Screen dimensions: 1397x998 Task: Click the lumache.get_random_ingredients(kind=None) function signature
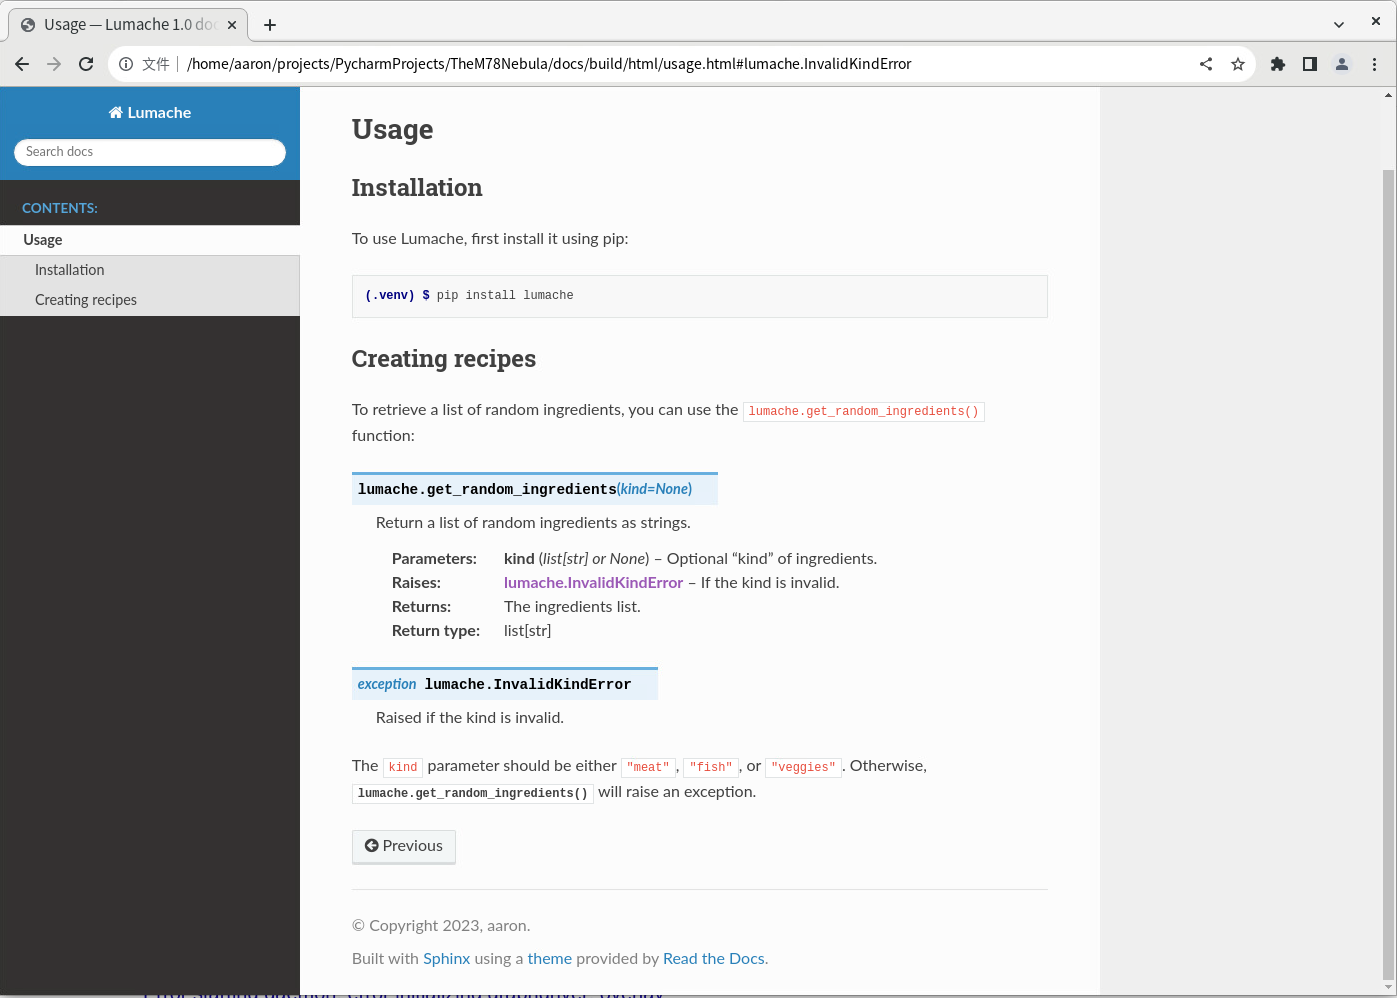(x=535, y=489)
